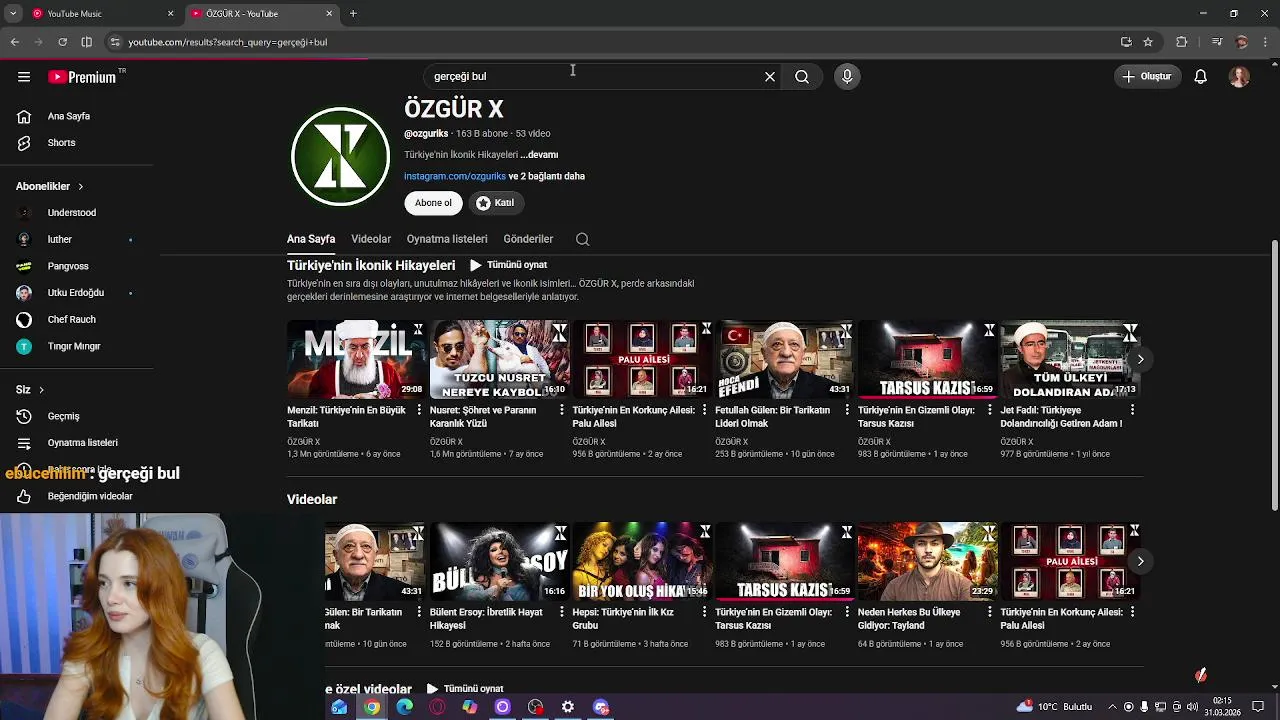Open Bülent Ersoy video thumbnail
Viewport: 1280px width, 720px height.
(499, 561)
